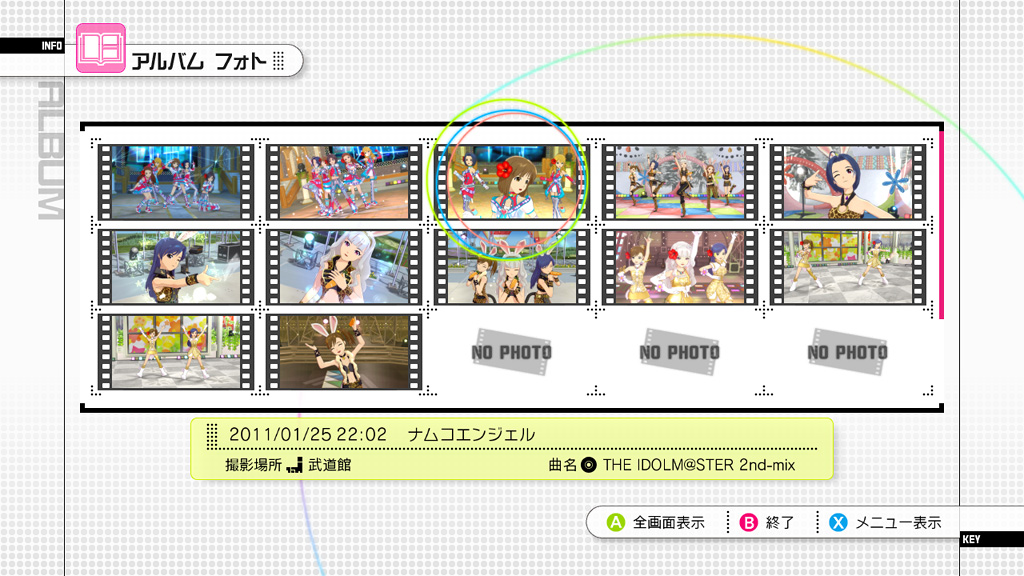The width and height of the screenshot is (1024, 576).
Task: Click the INFO tab label
Action: 52,46
